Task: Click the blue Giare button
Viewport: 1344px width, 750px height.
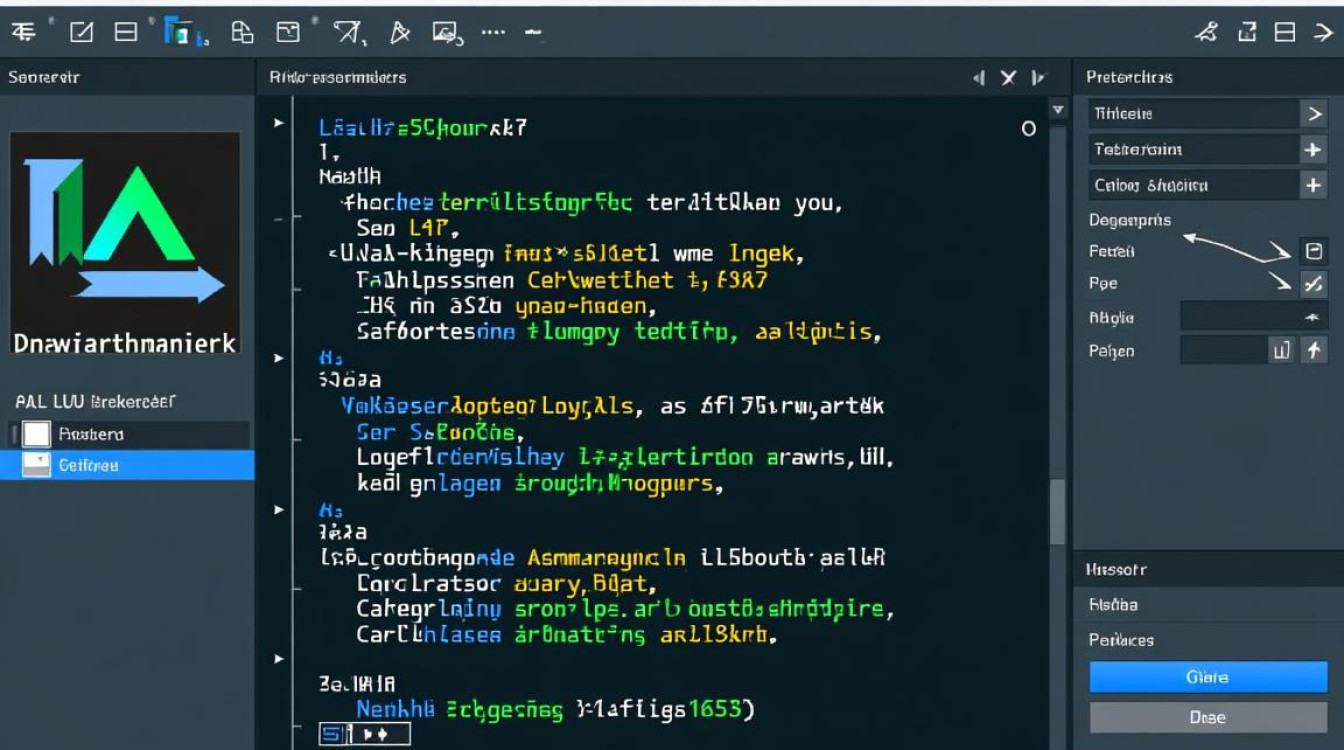Action: coord(1207,677)
